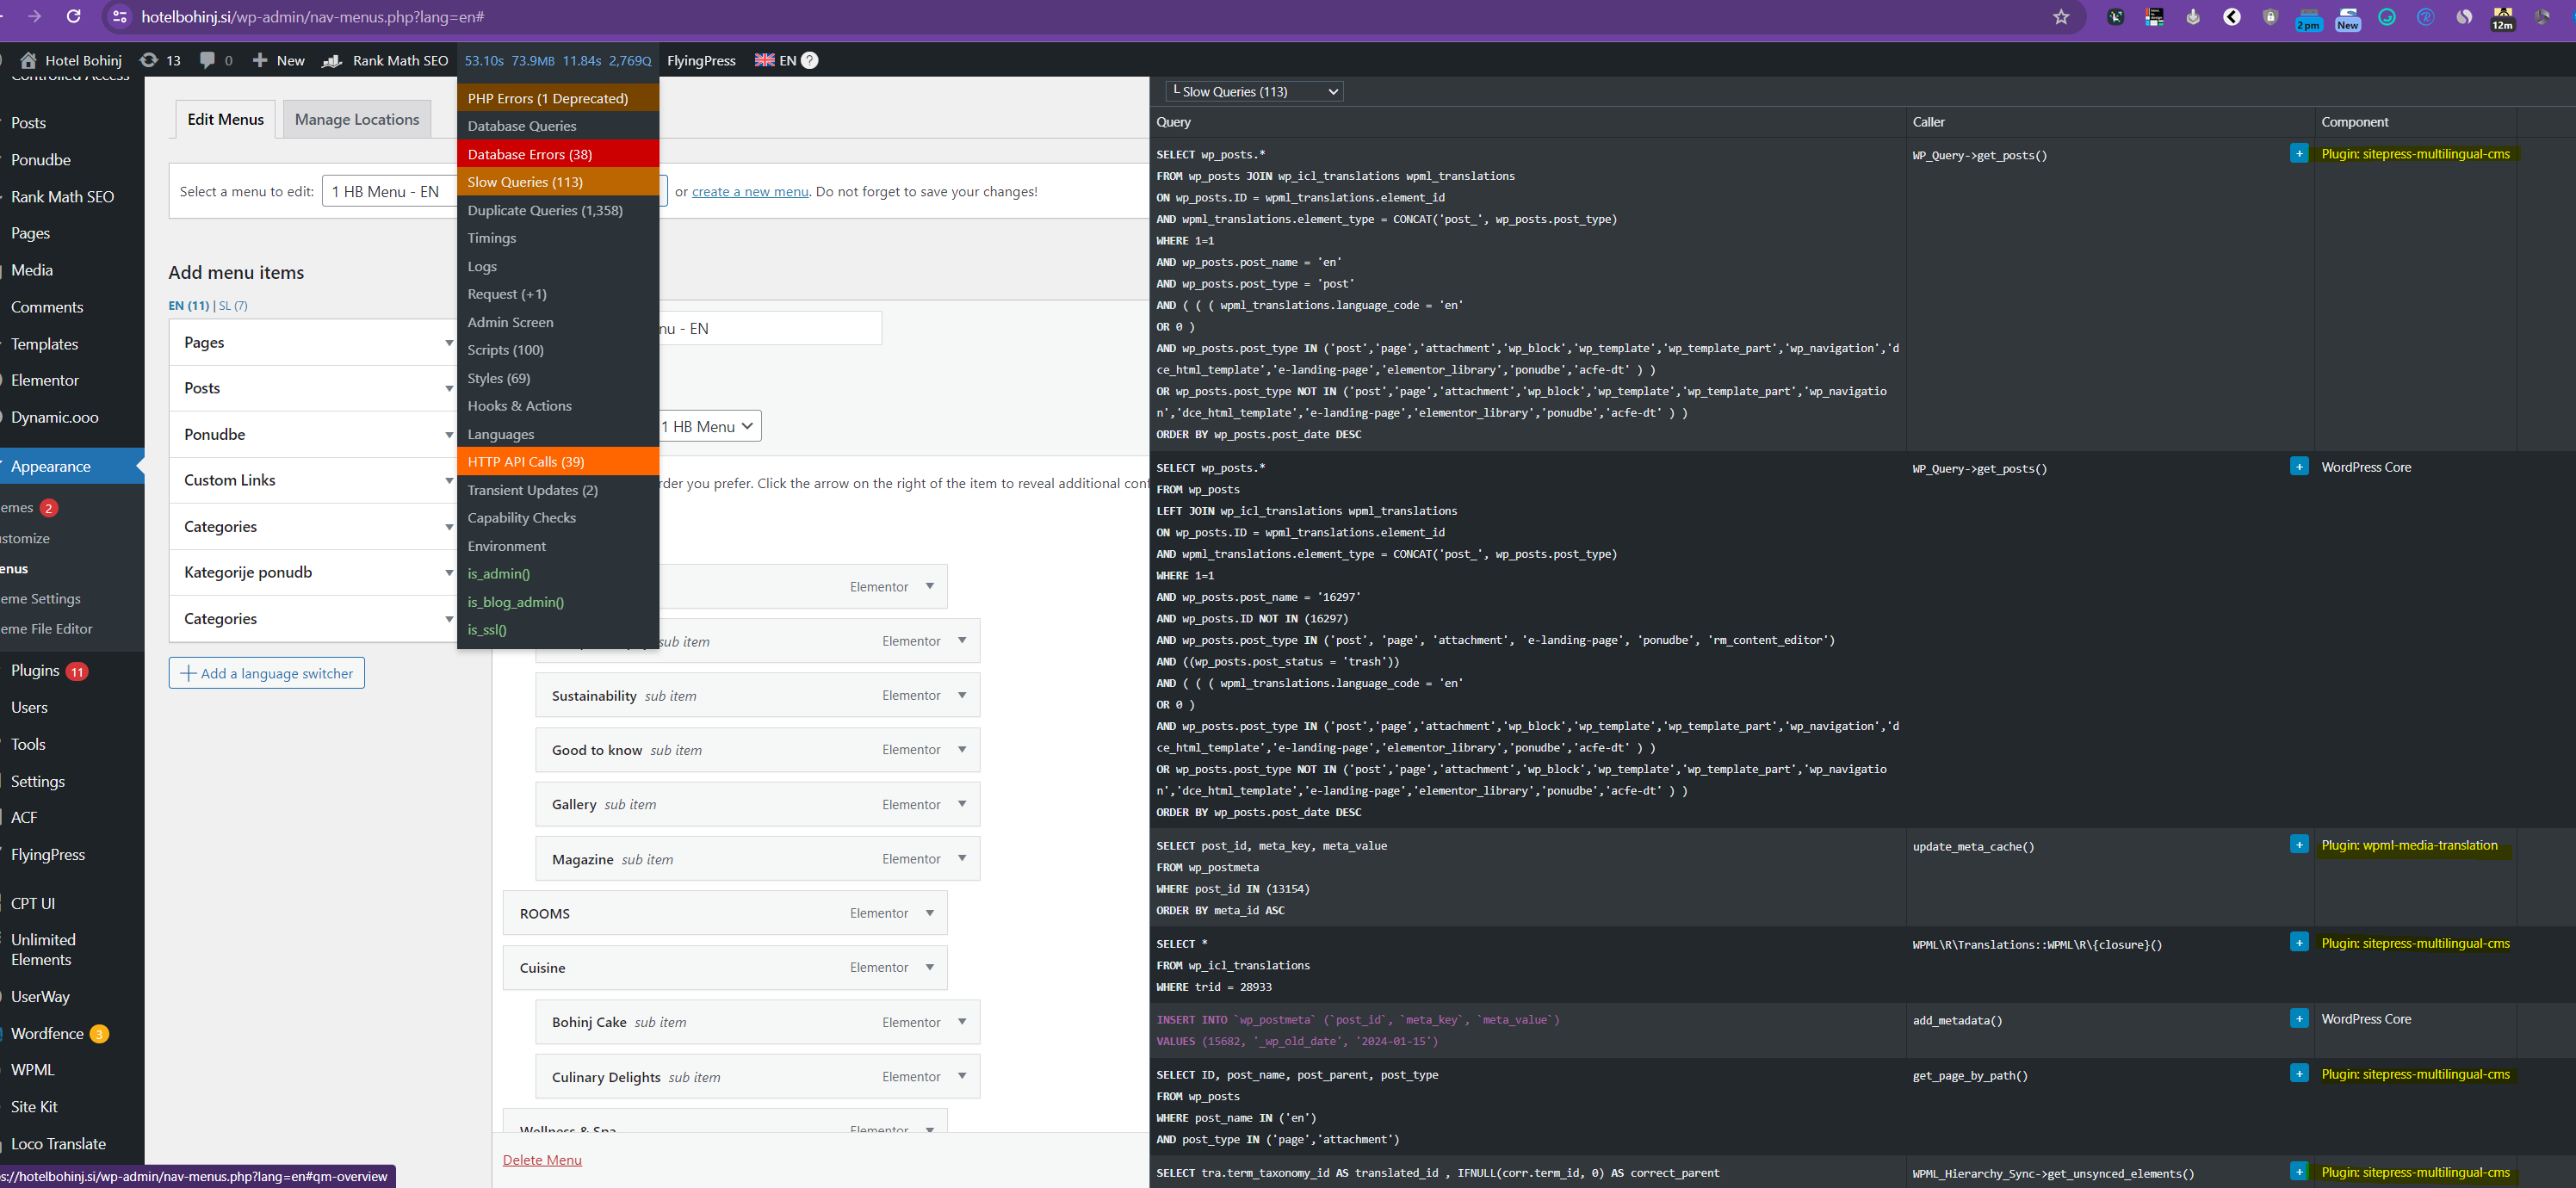Viewport: 2576px width, 1188px height.
Task: Open Query Monitor summary stats in admin bar
Action: click(x=558, y=60)
